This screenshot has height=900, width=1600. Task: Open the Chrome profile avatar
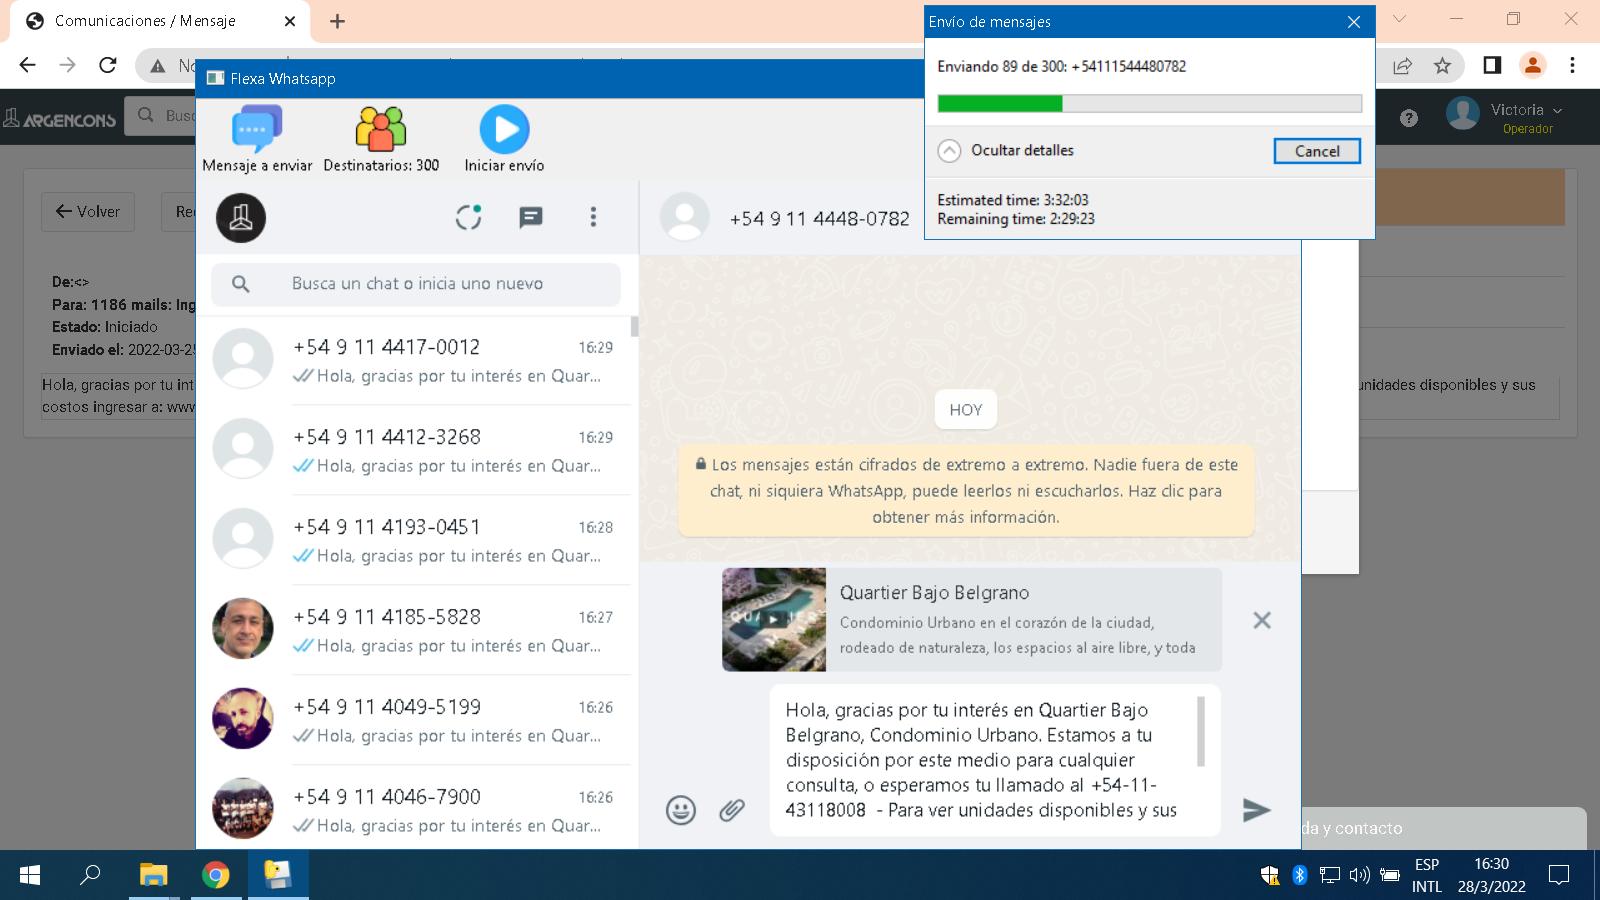click(x=1532, y=65)
